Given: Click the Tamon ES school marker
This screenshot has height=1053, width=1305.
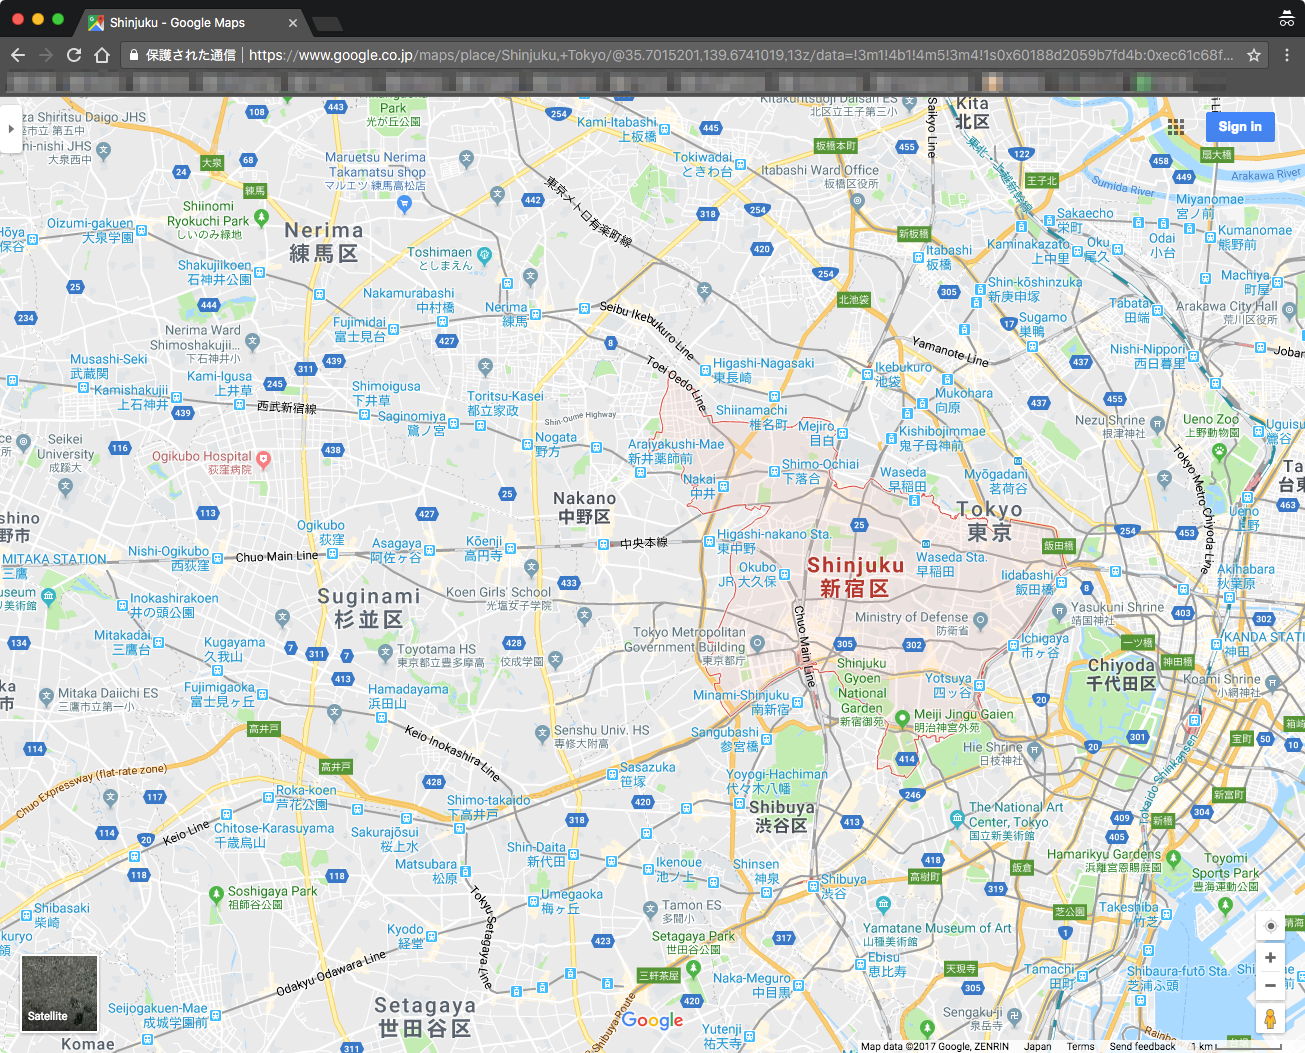Looking at the screenshot, I should 650,908.
